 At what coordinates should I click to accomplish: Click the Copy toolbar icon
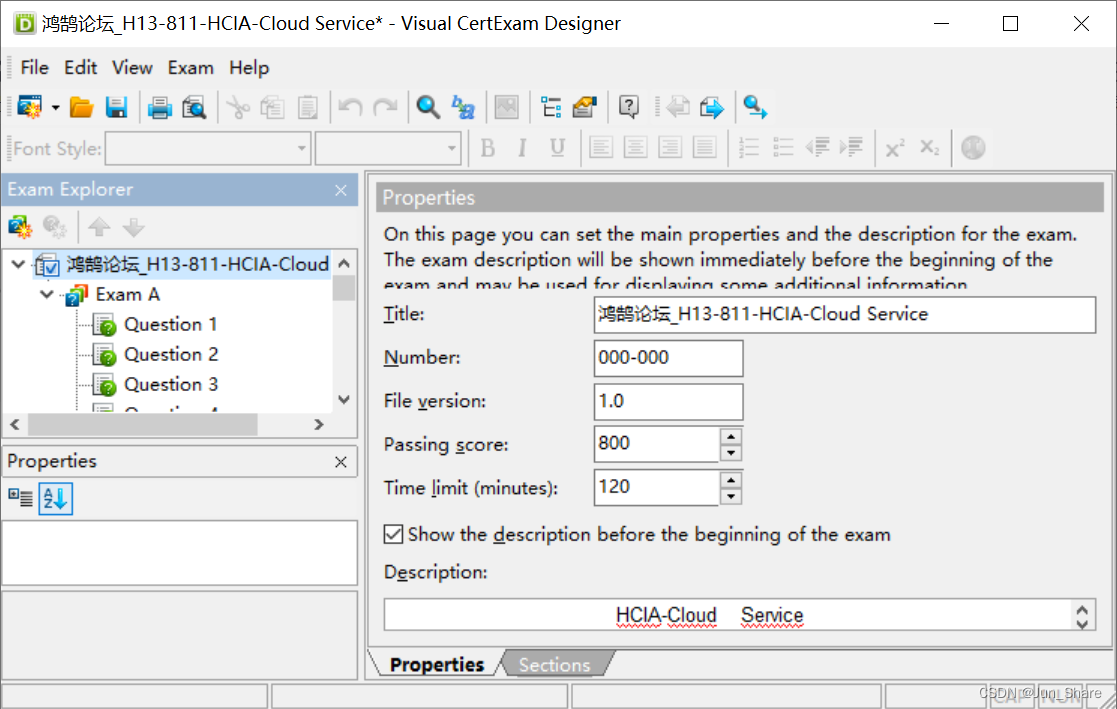272,108
